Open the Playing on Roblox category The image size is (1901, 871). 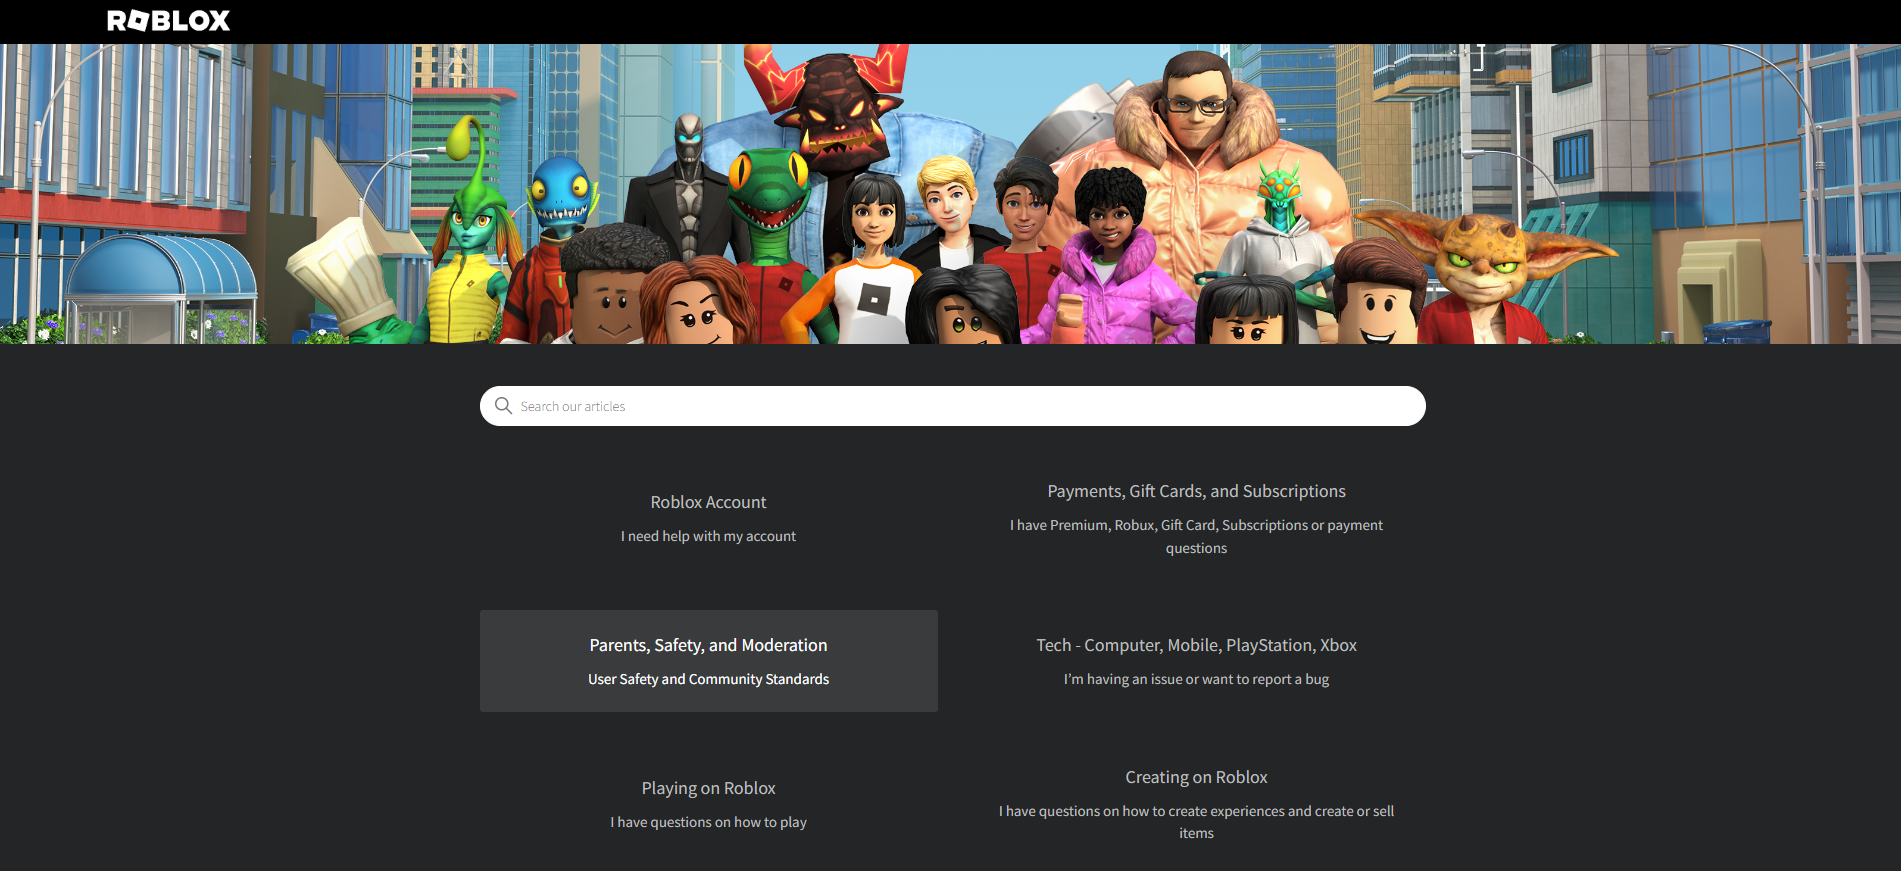pos(708,804)
